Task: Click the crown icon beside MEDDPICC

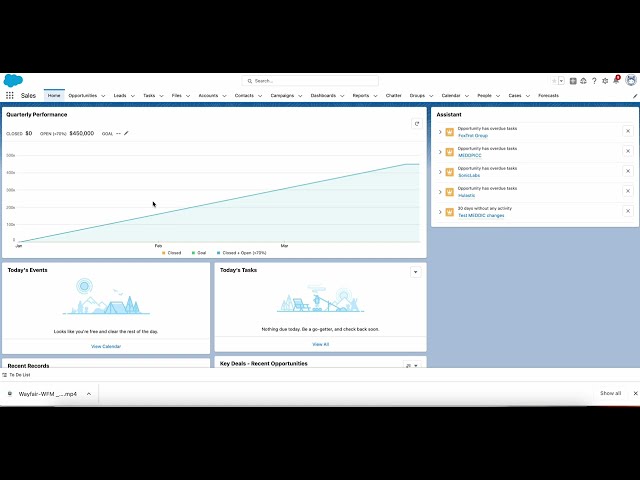Action: [449, 152]
